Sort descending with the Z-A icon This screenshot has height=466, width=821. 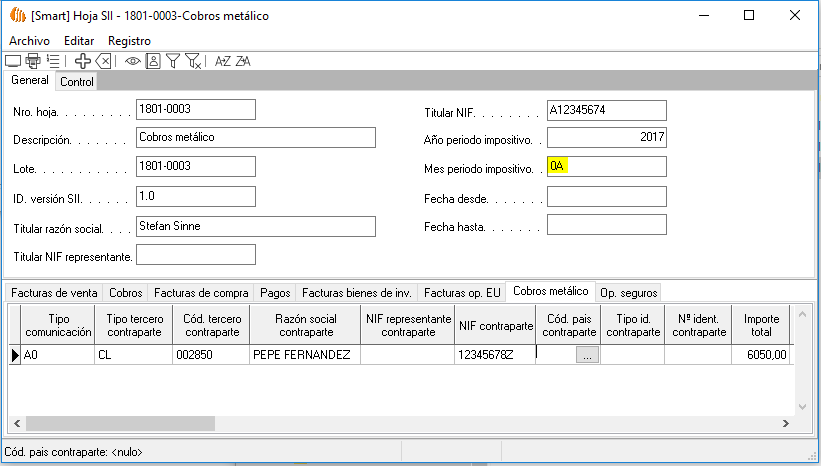point(243,61)
